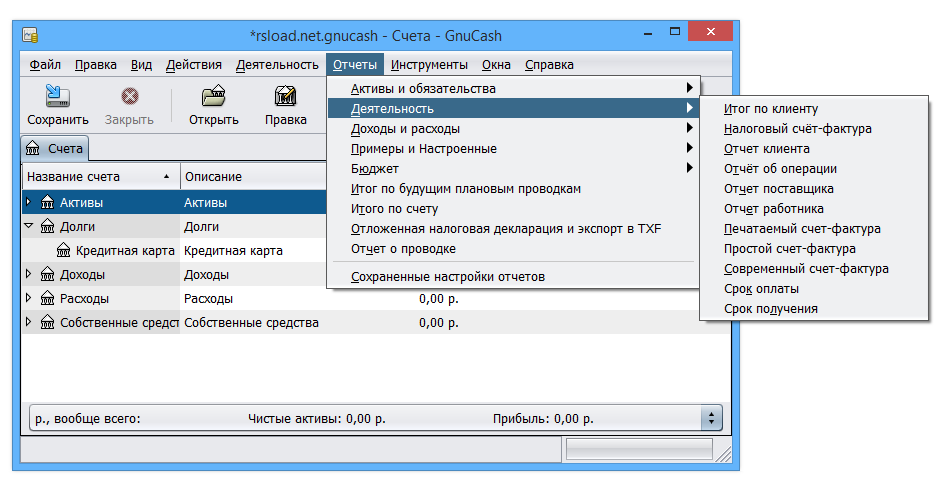
Task: Select Срок оплаты report
Action: coord(814,288)
